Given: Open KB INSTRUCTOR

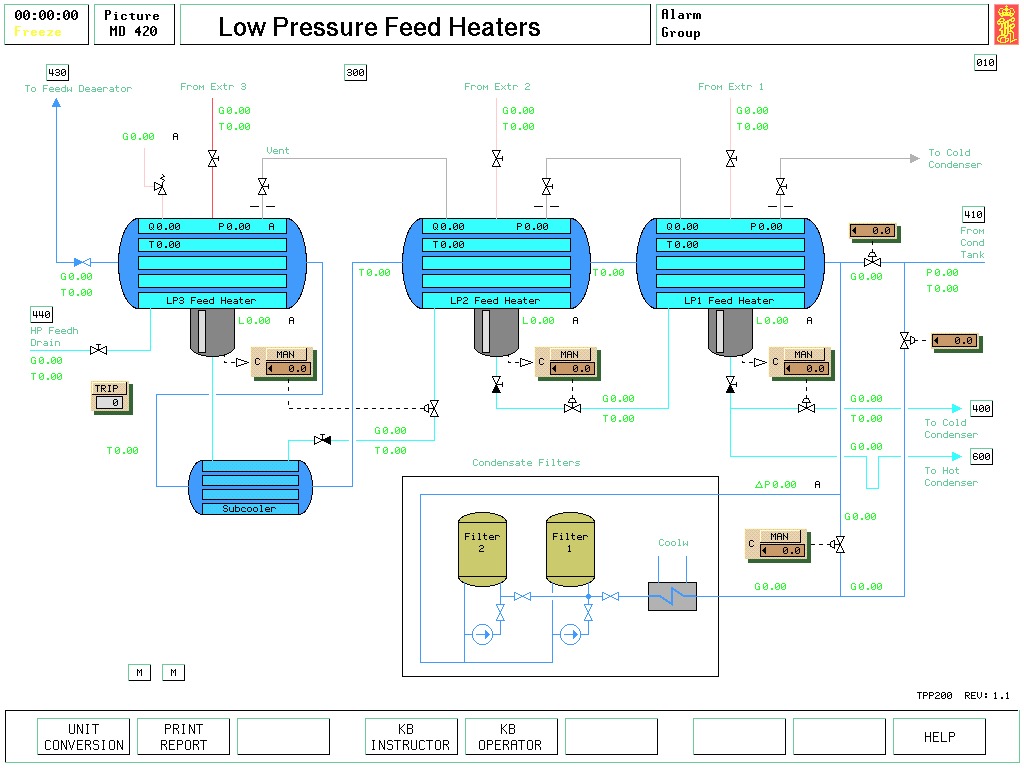Looking at the screenshot, I should tap(411, 737).
